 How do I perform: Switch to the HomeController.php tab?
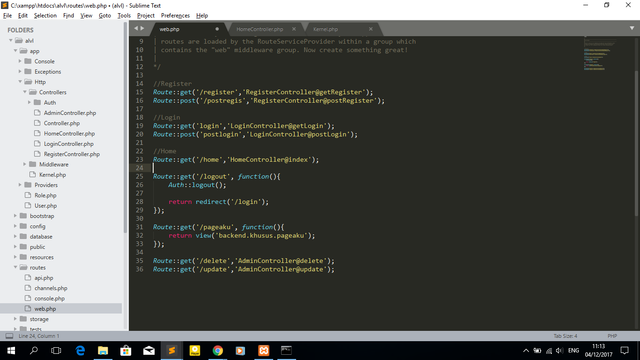pos(260,29)
